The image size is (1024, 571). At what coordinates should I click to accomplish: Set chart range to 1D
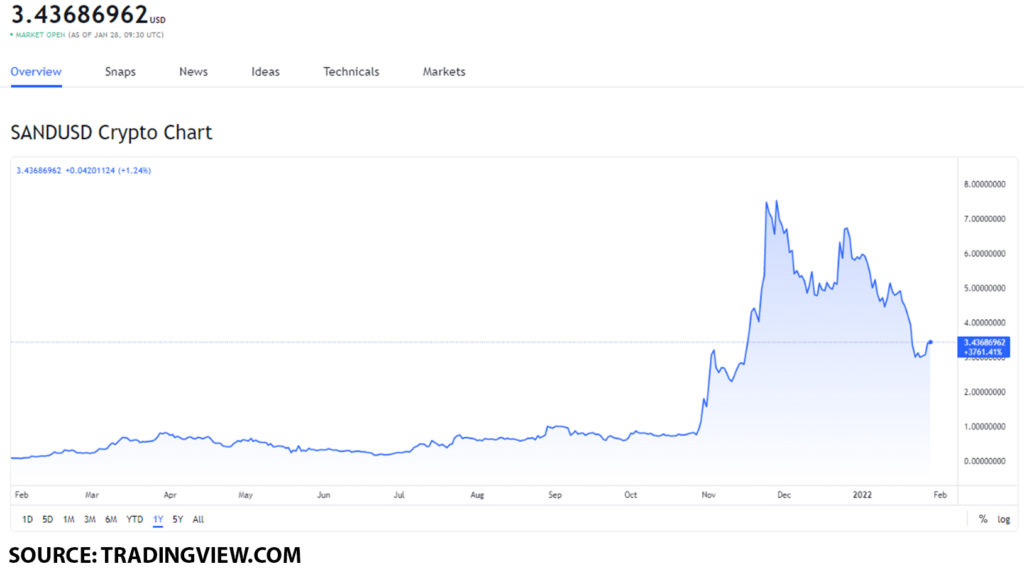[27, 519]
